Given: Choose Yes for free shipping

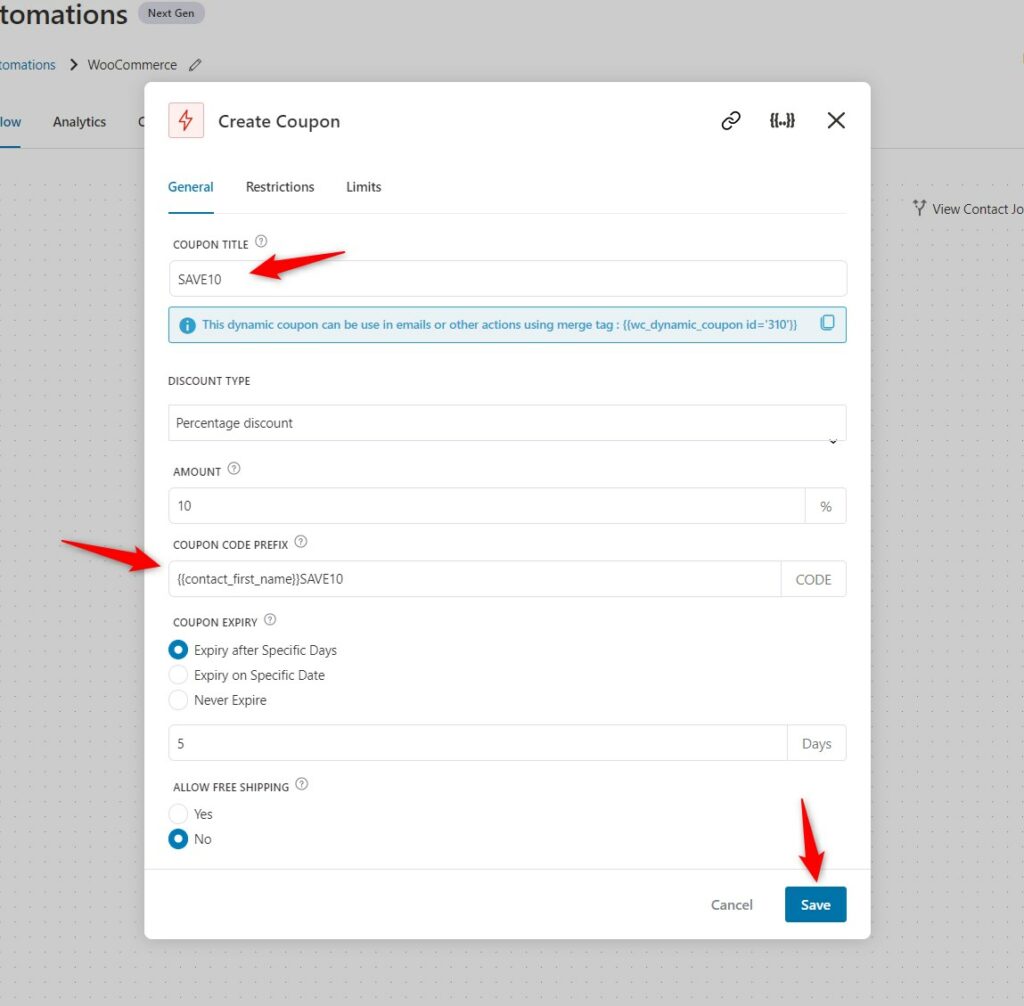Looking at the screenshot, I should (178, 814).
